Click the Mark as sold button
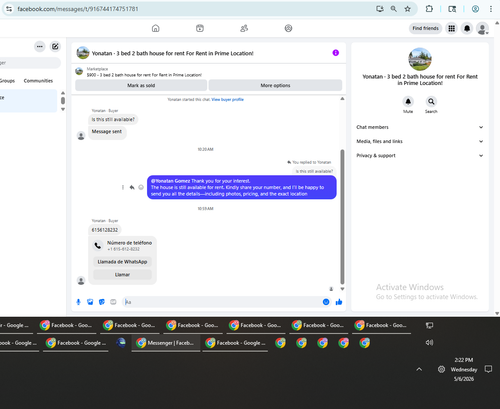This screenshot has width=500, height=409. coord(141,85)
